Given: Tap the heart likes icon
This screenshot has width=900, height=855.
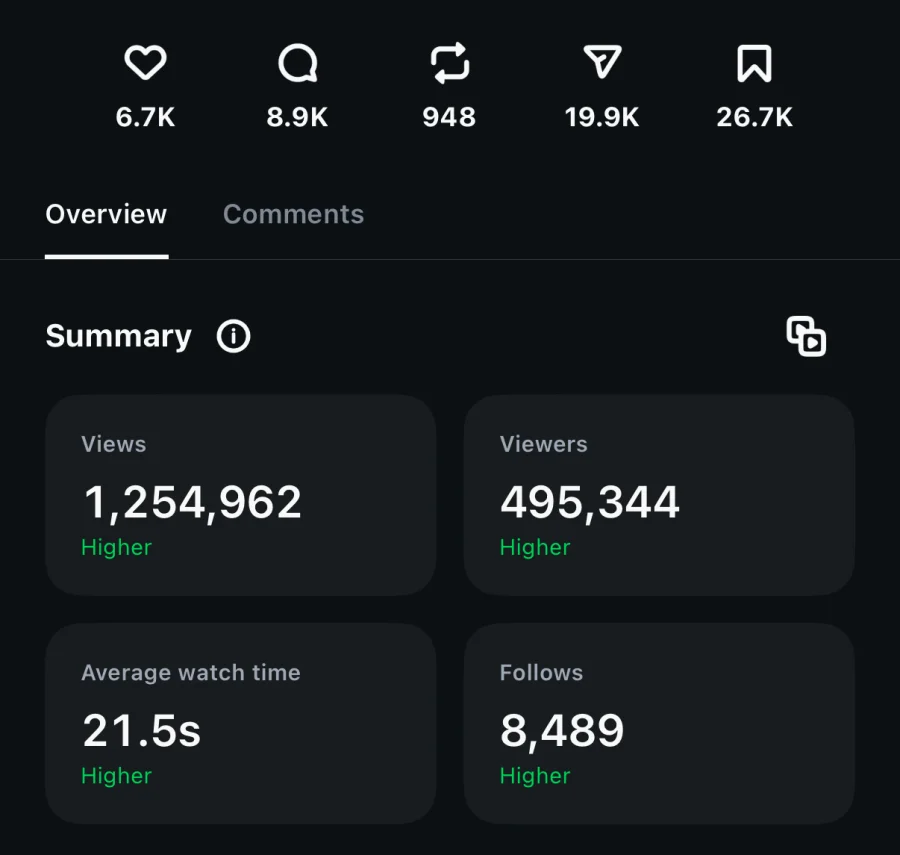Looking at the screenshot, I should pyautogui.click(x=145, y=62).
